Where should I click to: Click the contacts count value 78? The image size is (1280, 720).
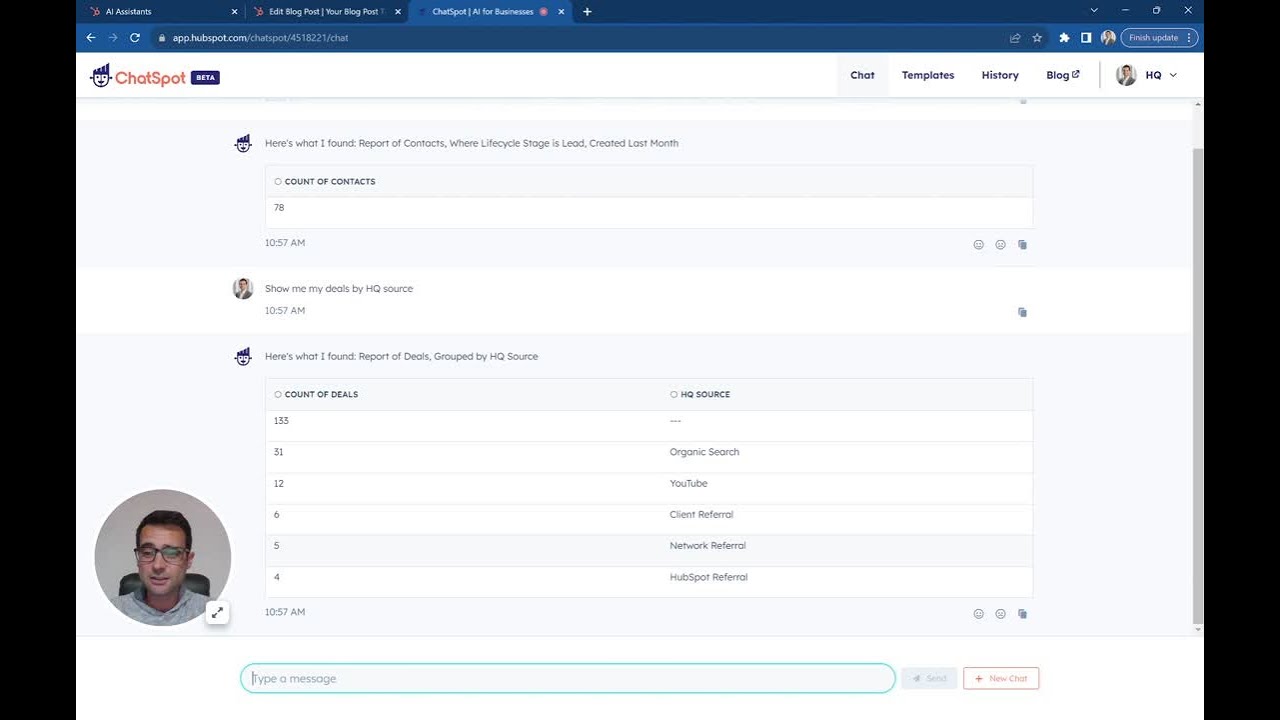click(x=279, y=208)
